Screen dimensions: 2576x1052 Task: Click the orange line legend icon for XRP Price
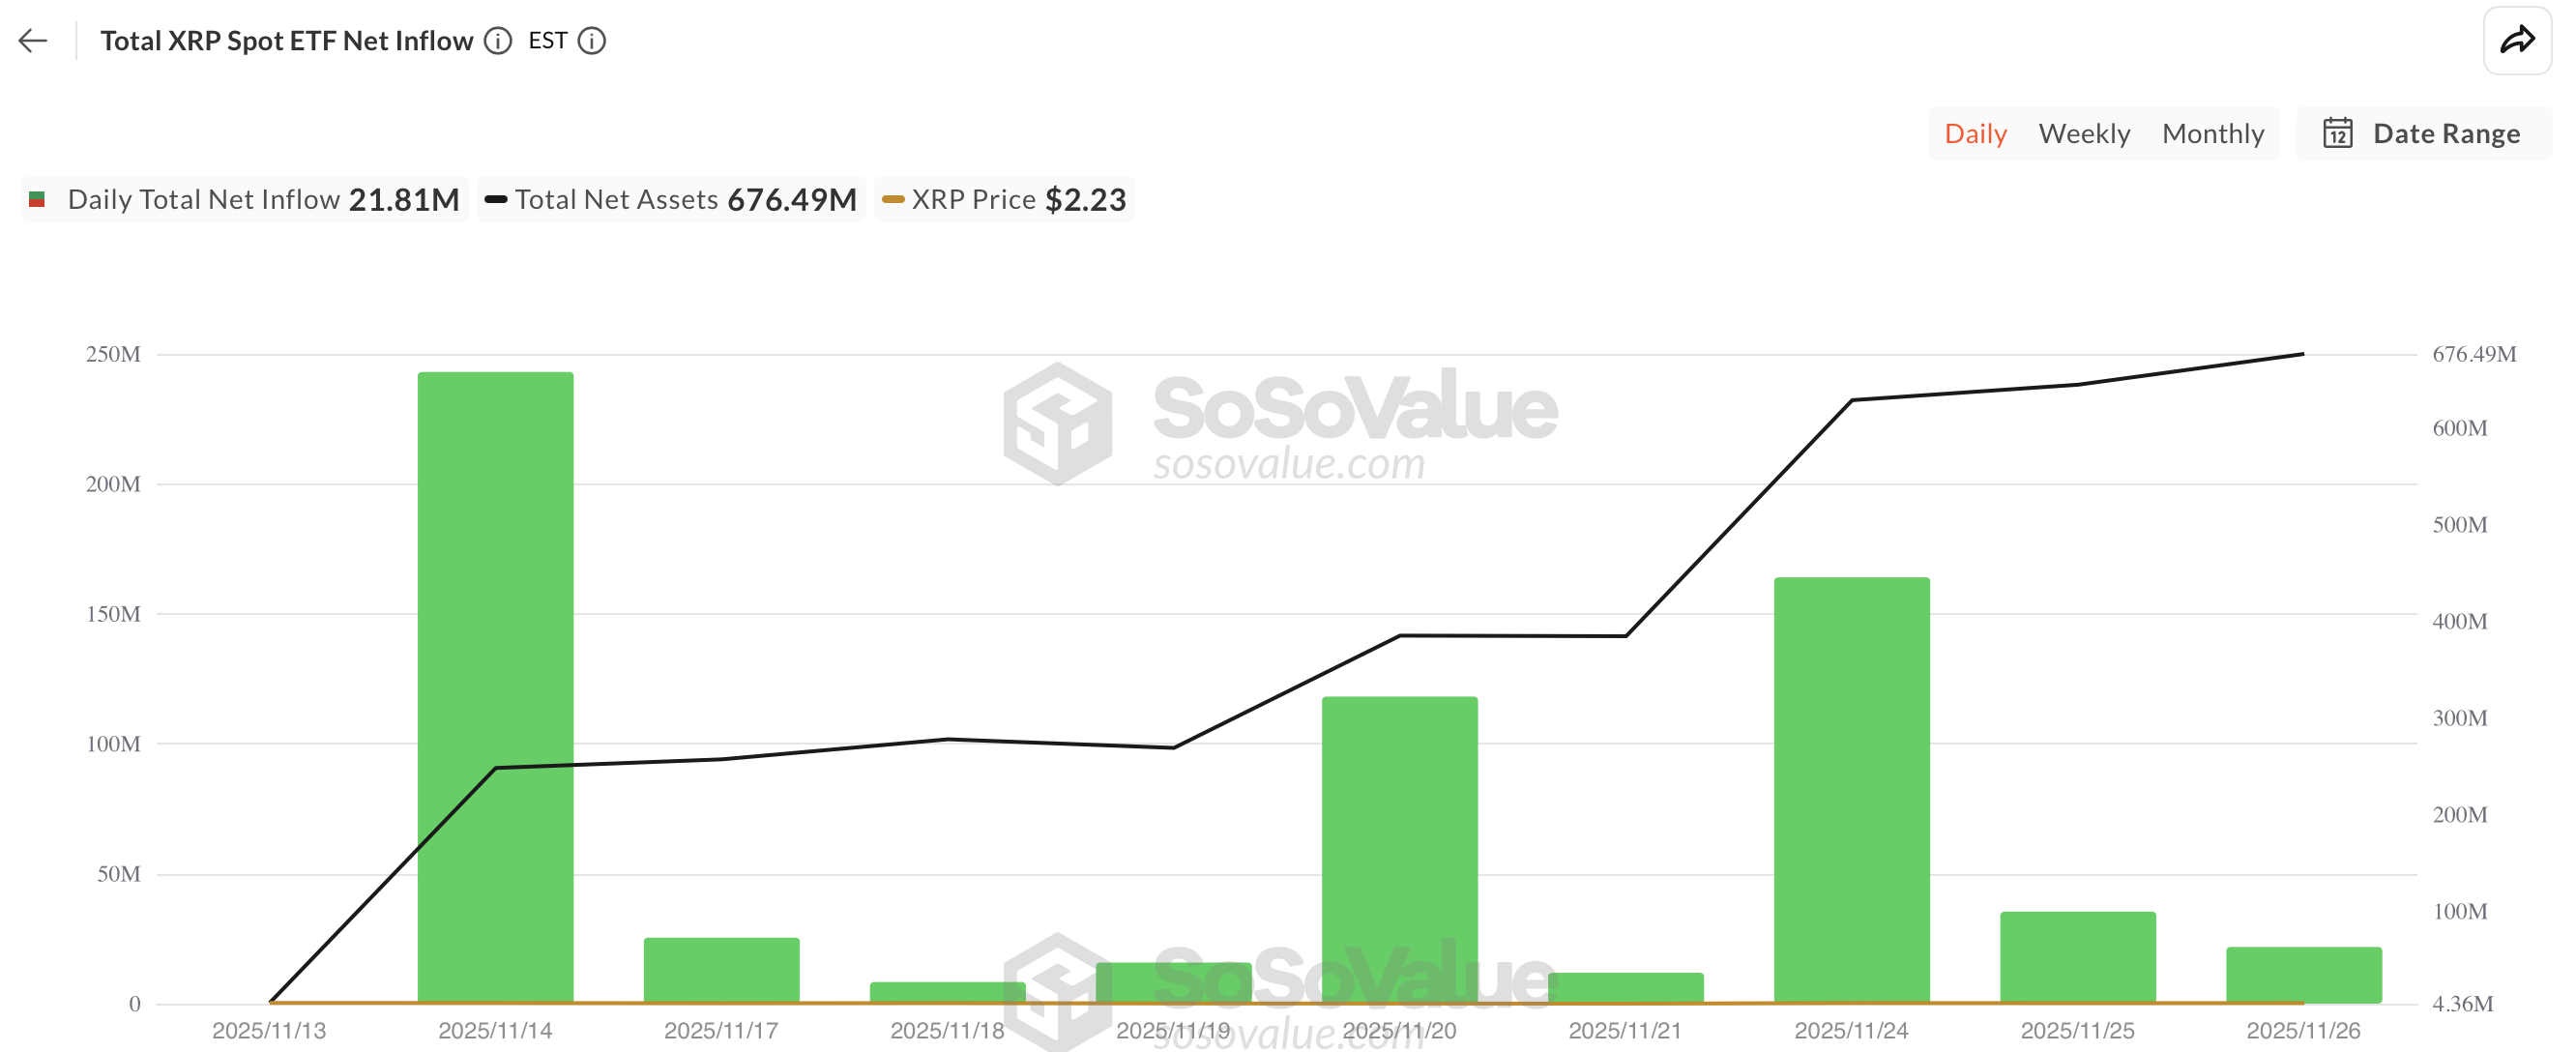coord(891,199)
